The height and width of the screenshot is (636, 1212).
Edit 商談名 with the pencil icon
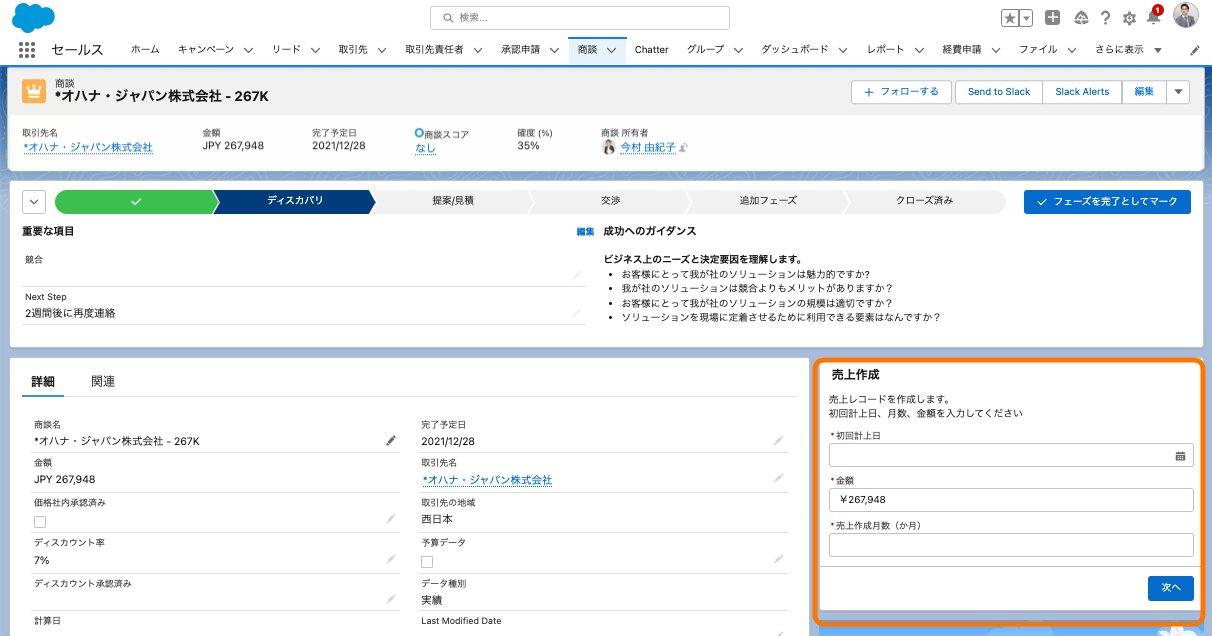(391, 440)
